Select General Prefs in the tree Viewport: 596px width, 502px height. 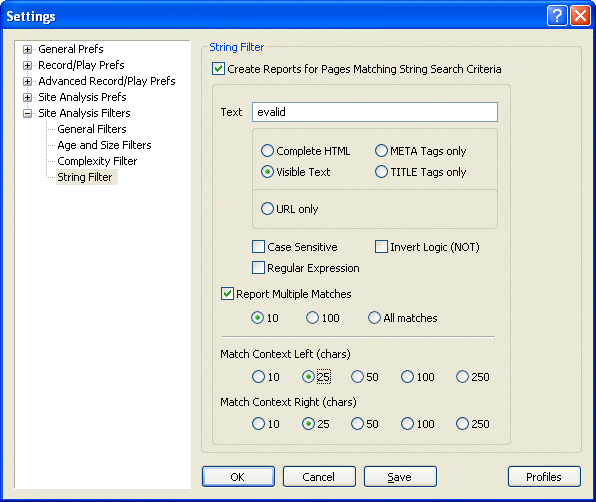pos(71,49)
